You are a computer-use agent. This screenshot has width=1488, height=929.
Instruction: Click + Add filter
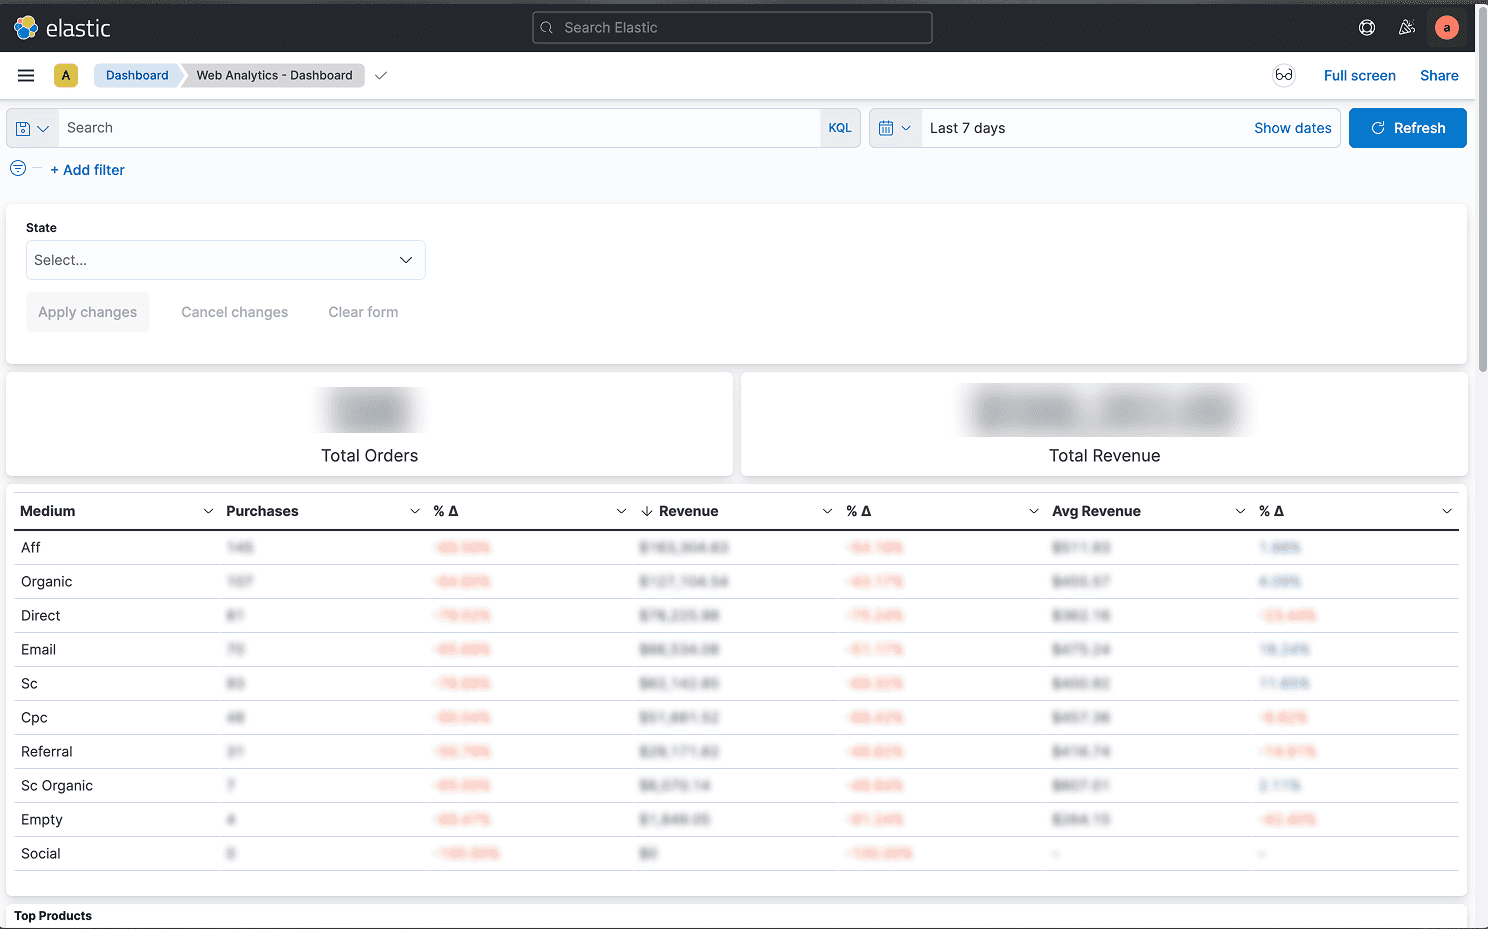click(x=88, y=170)
